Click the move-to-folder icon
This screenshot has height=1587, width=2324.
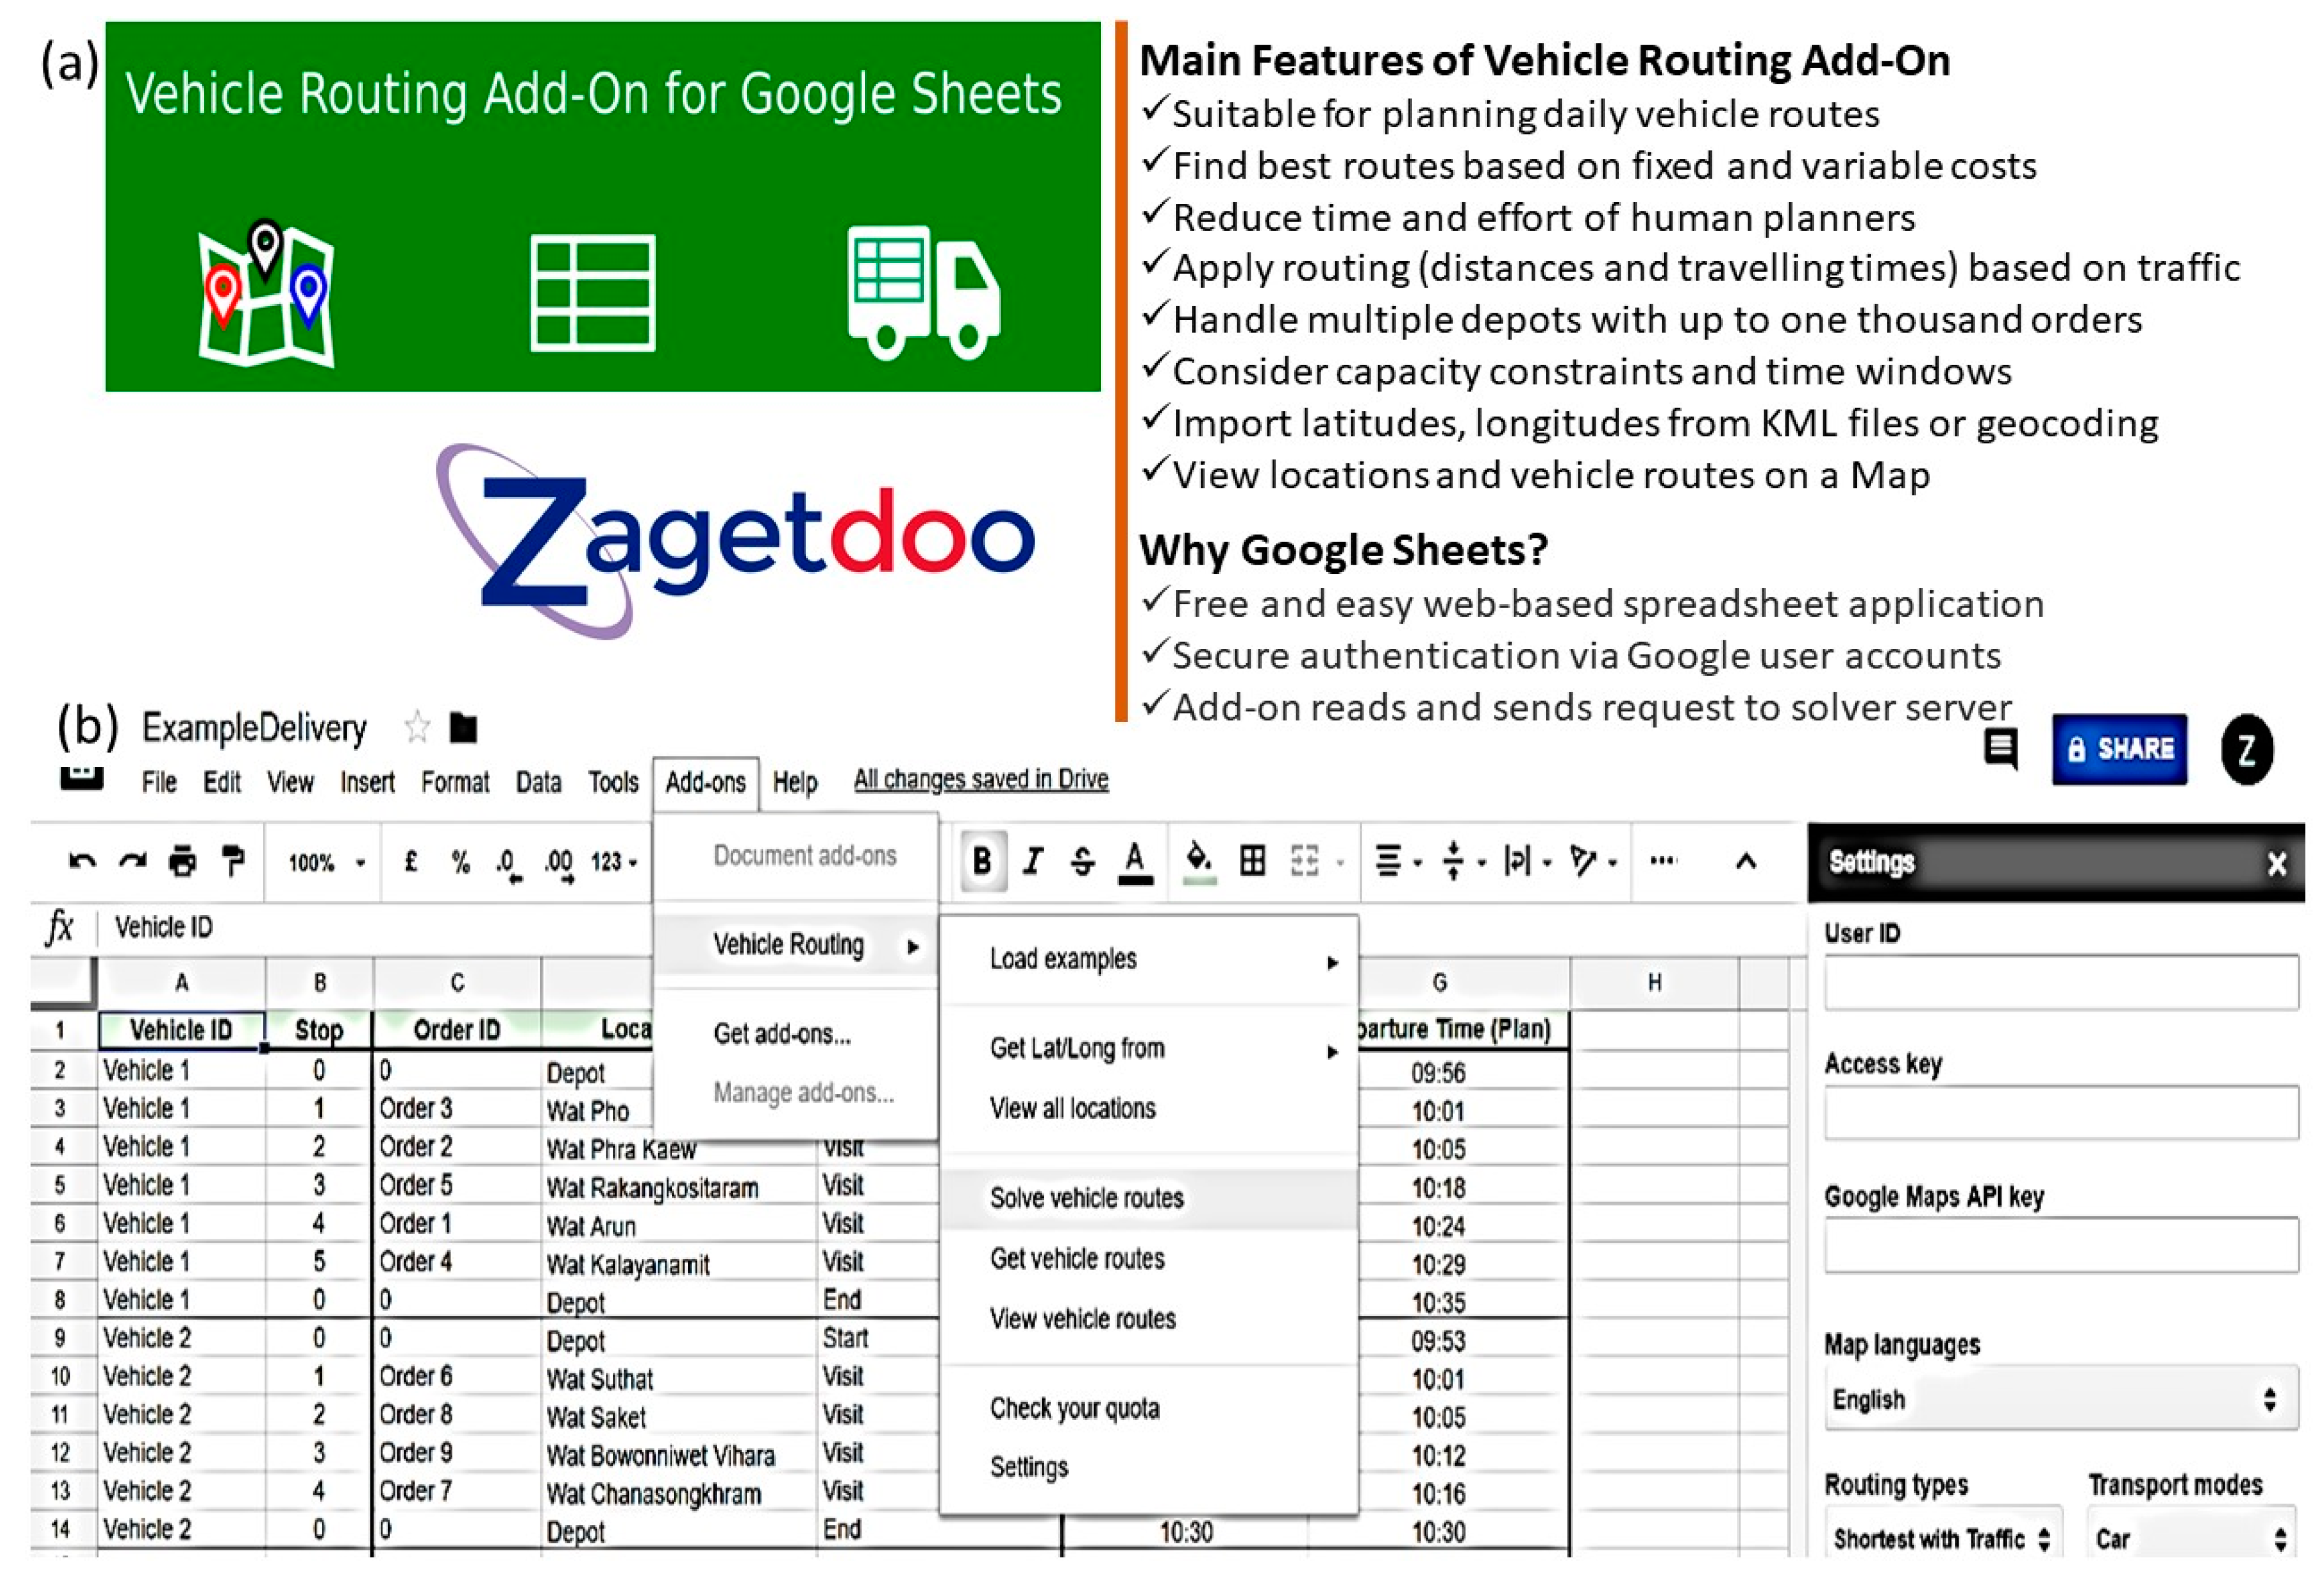tap(463, 728)
